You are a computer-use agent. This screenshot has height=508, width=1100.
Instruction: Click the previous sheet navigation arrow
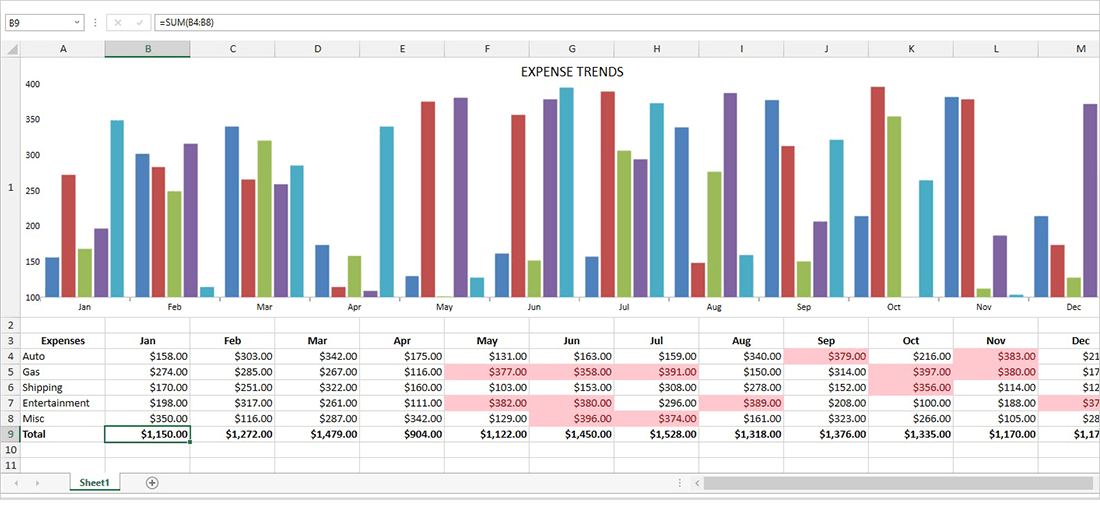coord(16,483)
